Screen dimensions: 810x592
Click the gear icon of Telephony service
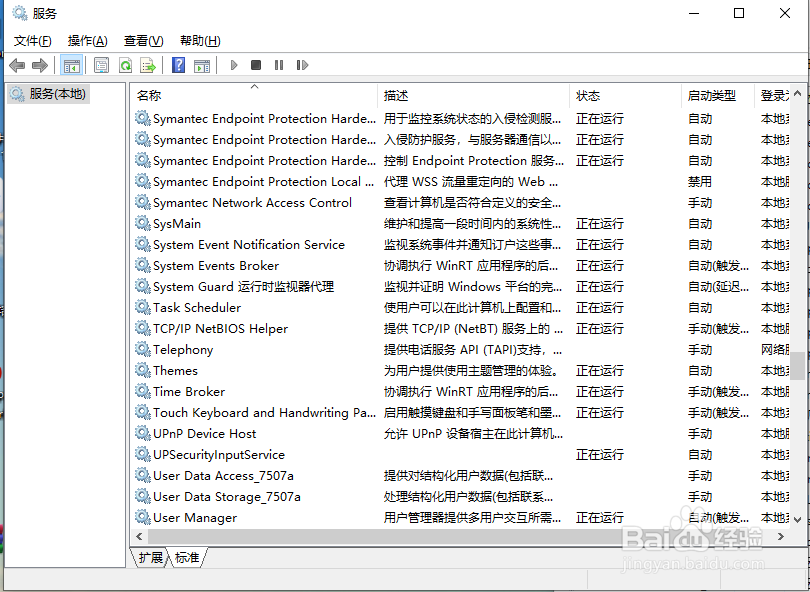point(143,349)
